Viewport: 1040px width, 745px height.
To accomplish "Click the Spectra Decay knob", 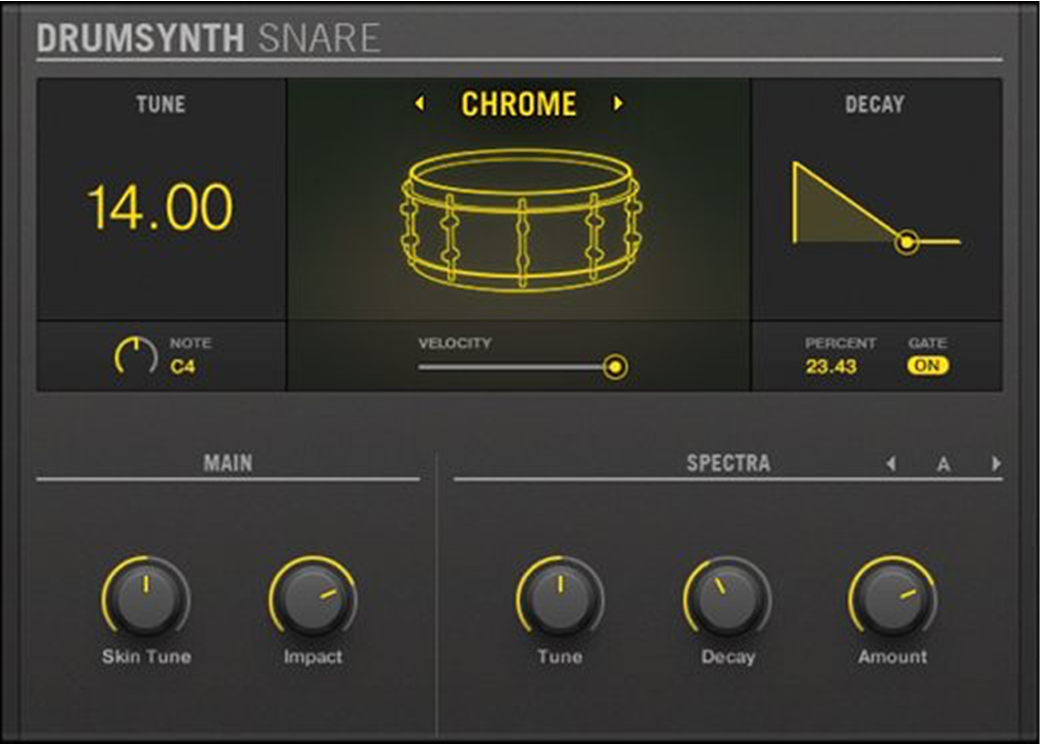I will pos(728,598).
